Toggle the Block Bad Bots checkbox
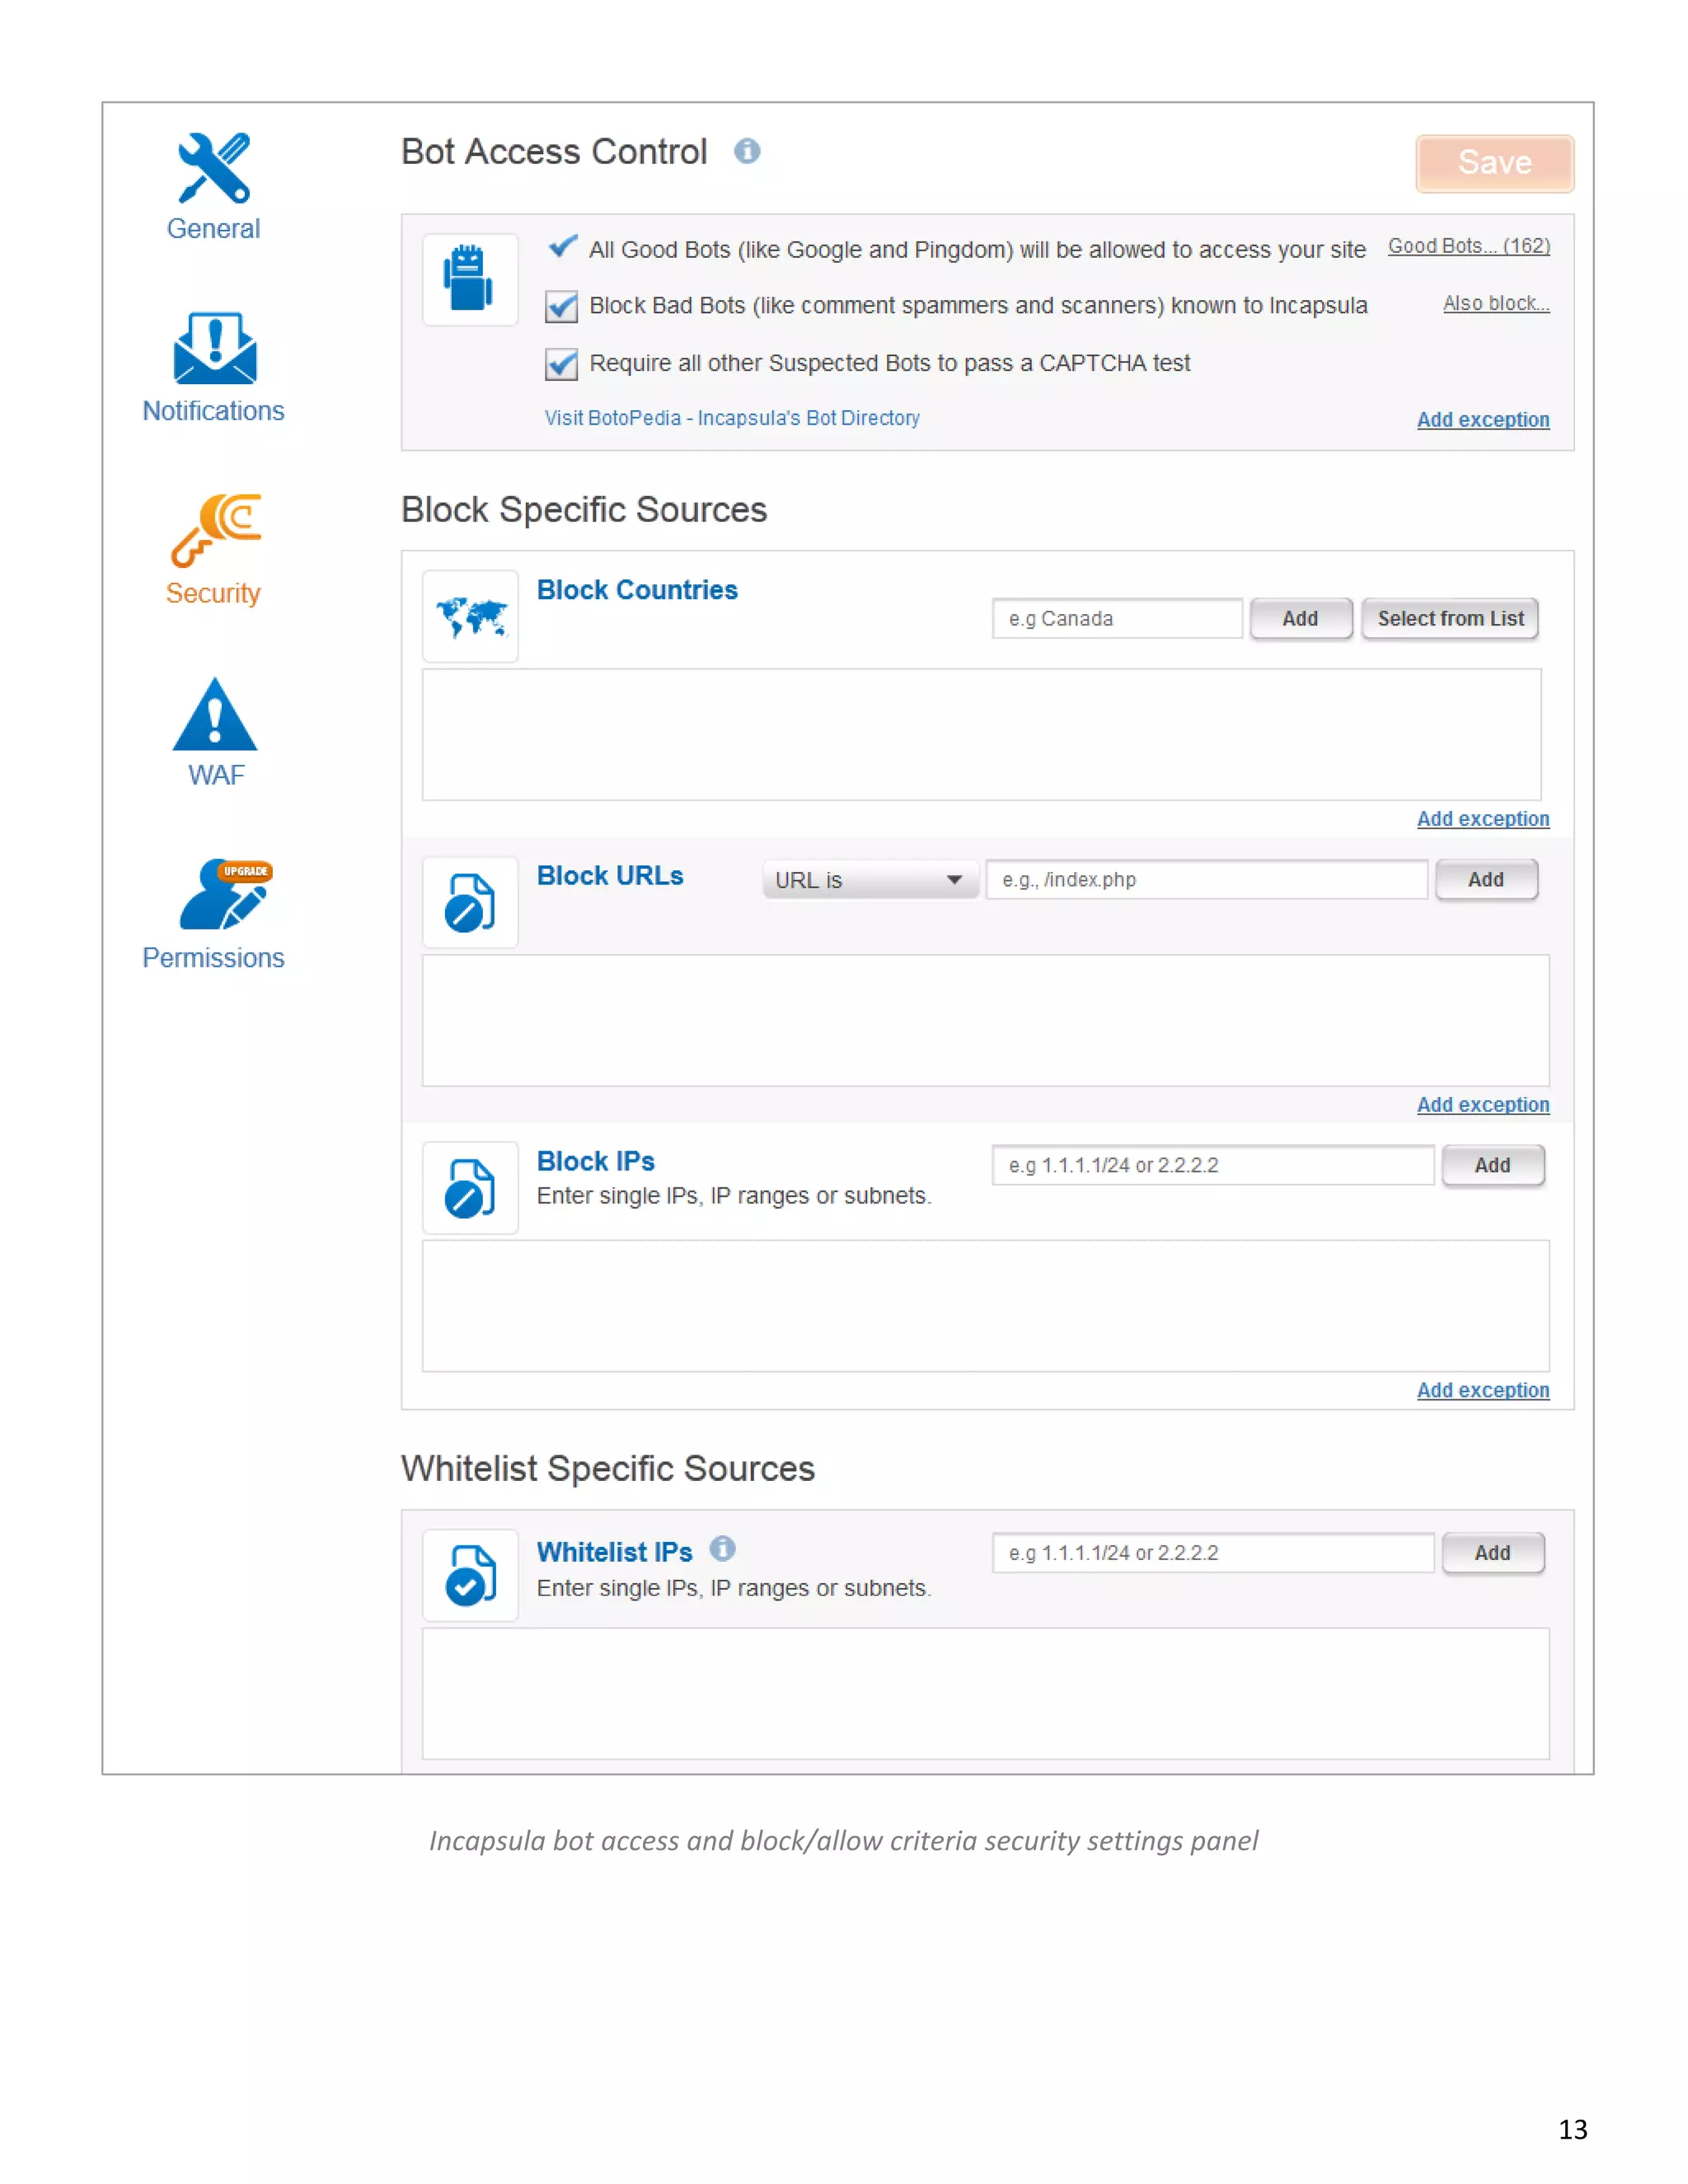The height and width of the screenshot is (2184, 1688). click(x=561, y=307)
